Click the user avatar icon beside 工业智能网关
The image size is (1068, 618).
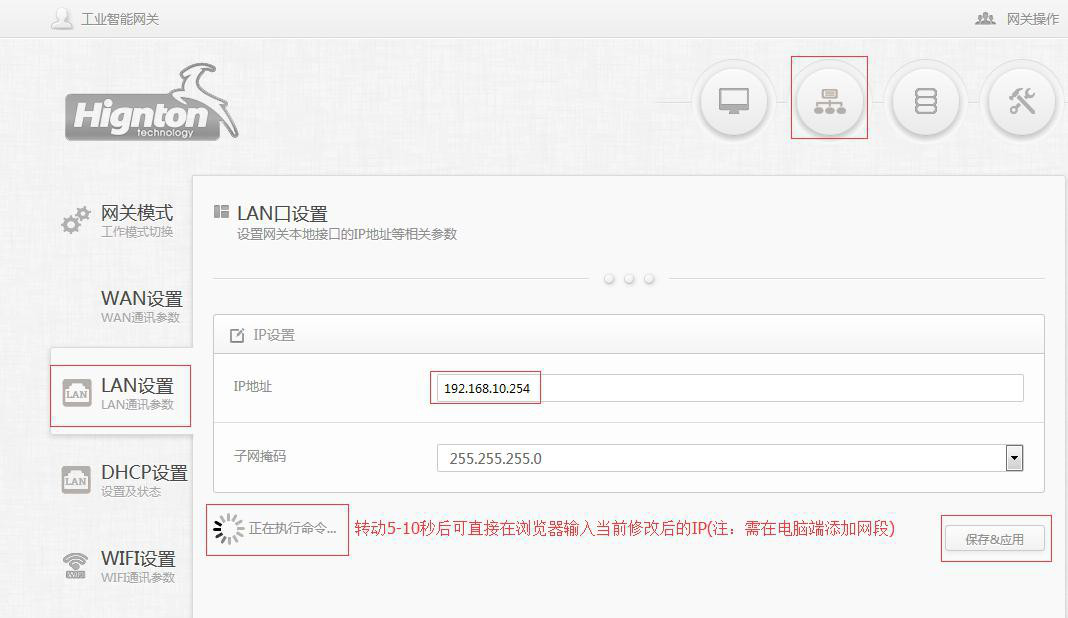point(62,19)
